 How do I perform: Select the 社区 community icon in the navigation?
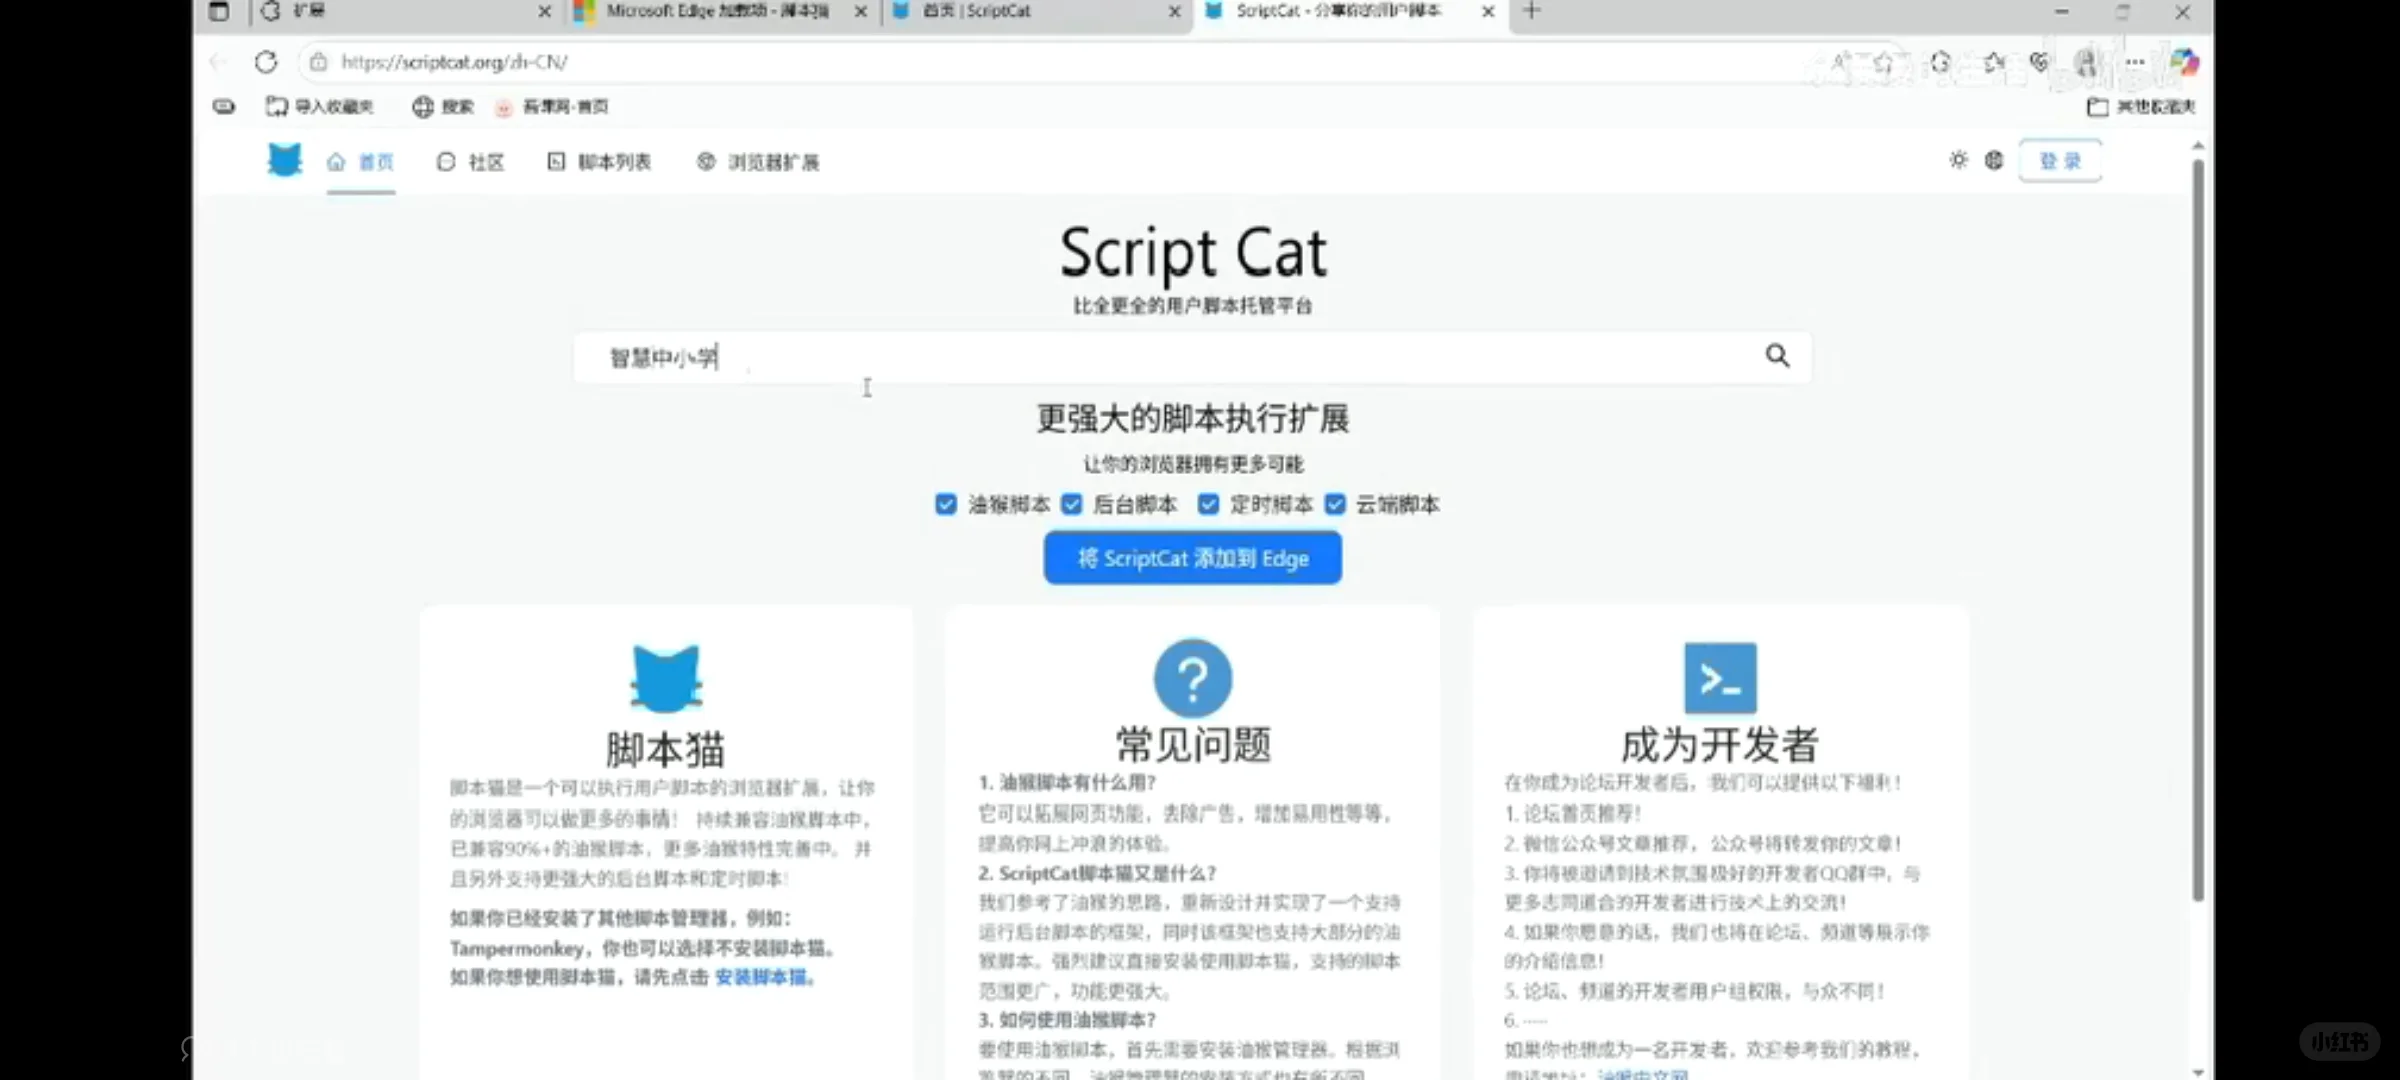445,161
